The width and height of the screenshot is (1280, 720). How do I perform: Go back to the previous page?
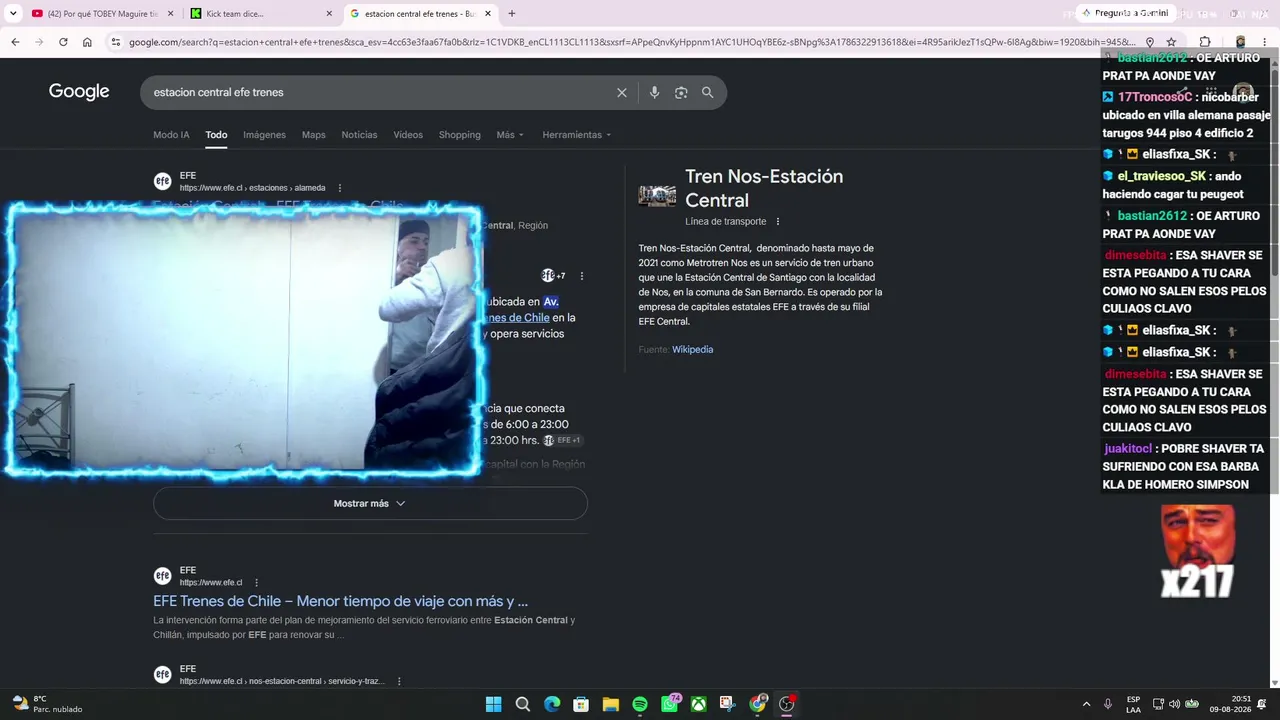[15, 42]
